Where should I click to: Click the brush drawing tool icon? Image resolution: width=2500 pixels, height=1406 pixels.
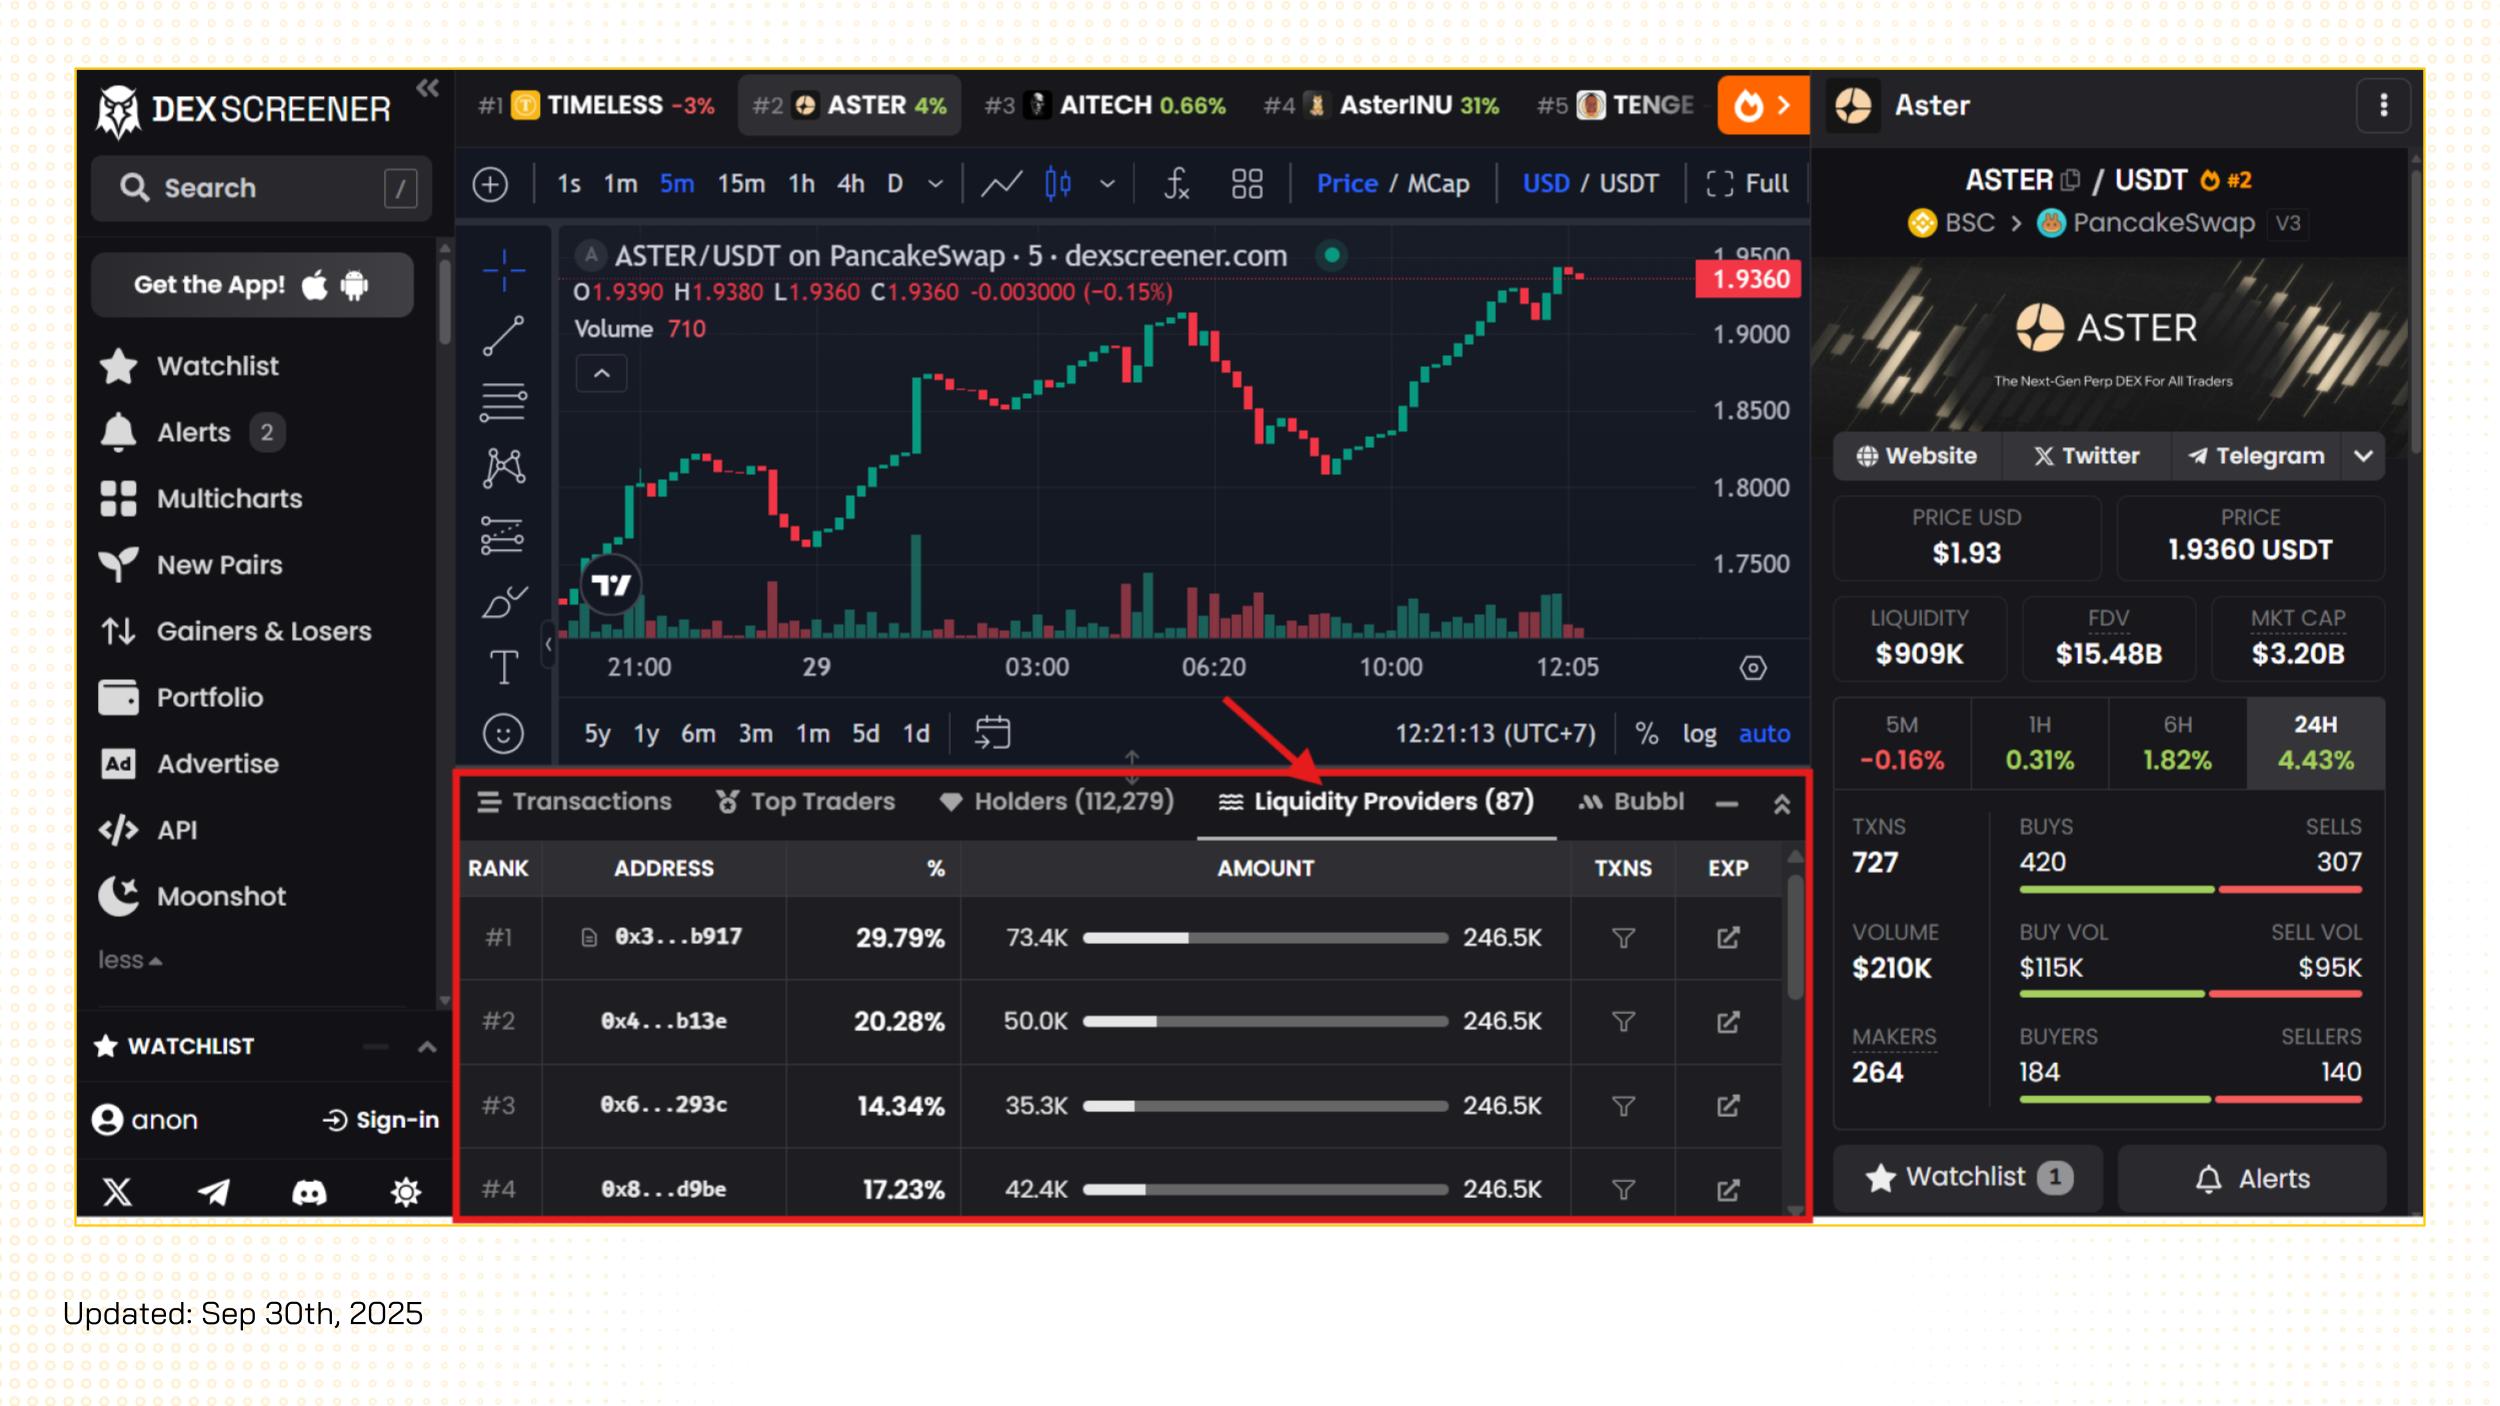tap(503, 602)
